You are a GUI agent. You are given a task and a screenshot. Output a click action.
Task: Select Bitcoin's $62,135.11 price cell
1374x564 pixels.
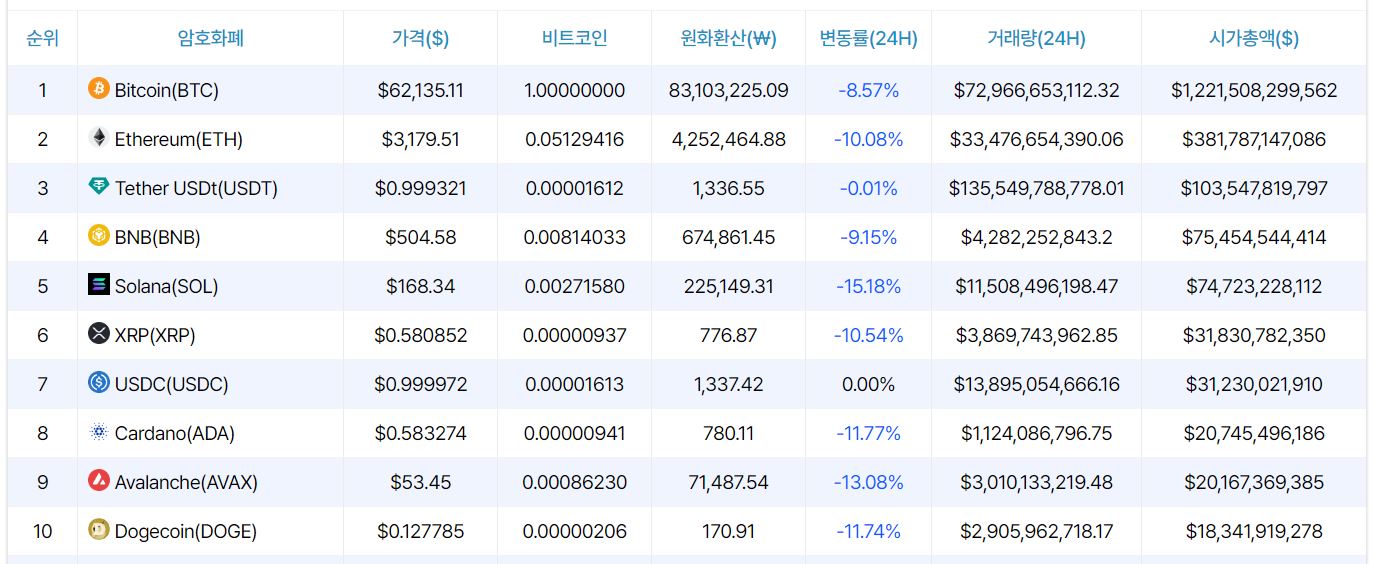point(420,90)
